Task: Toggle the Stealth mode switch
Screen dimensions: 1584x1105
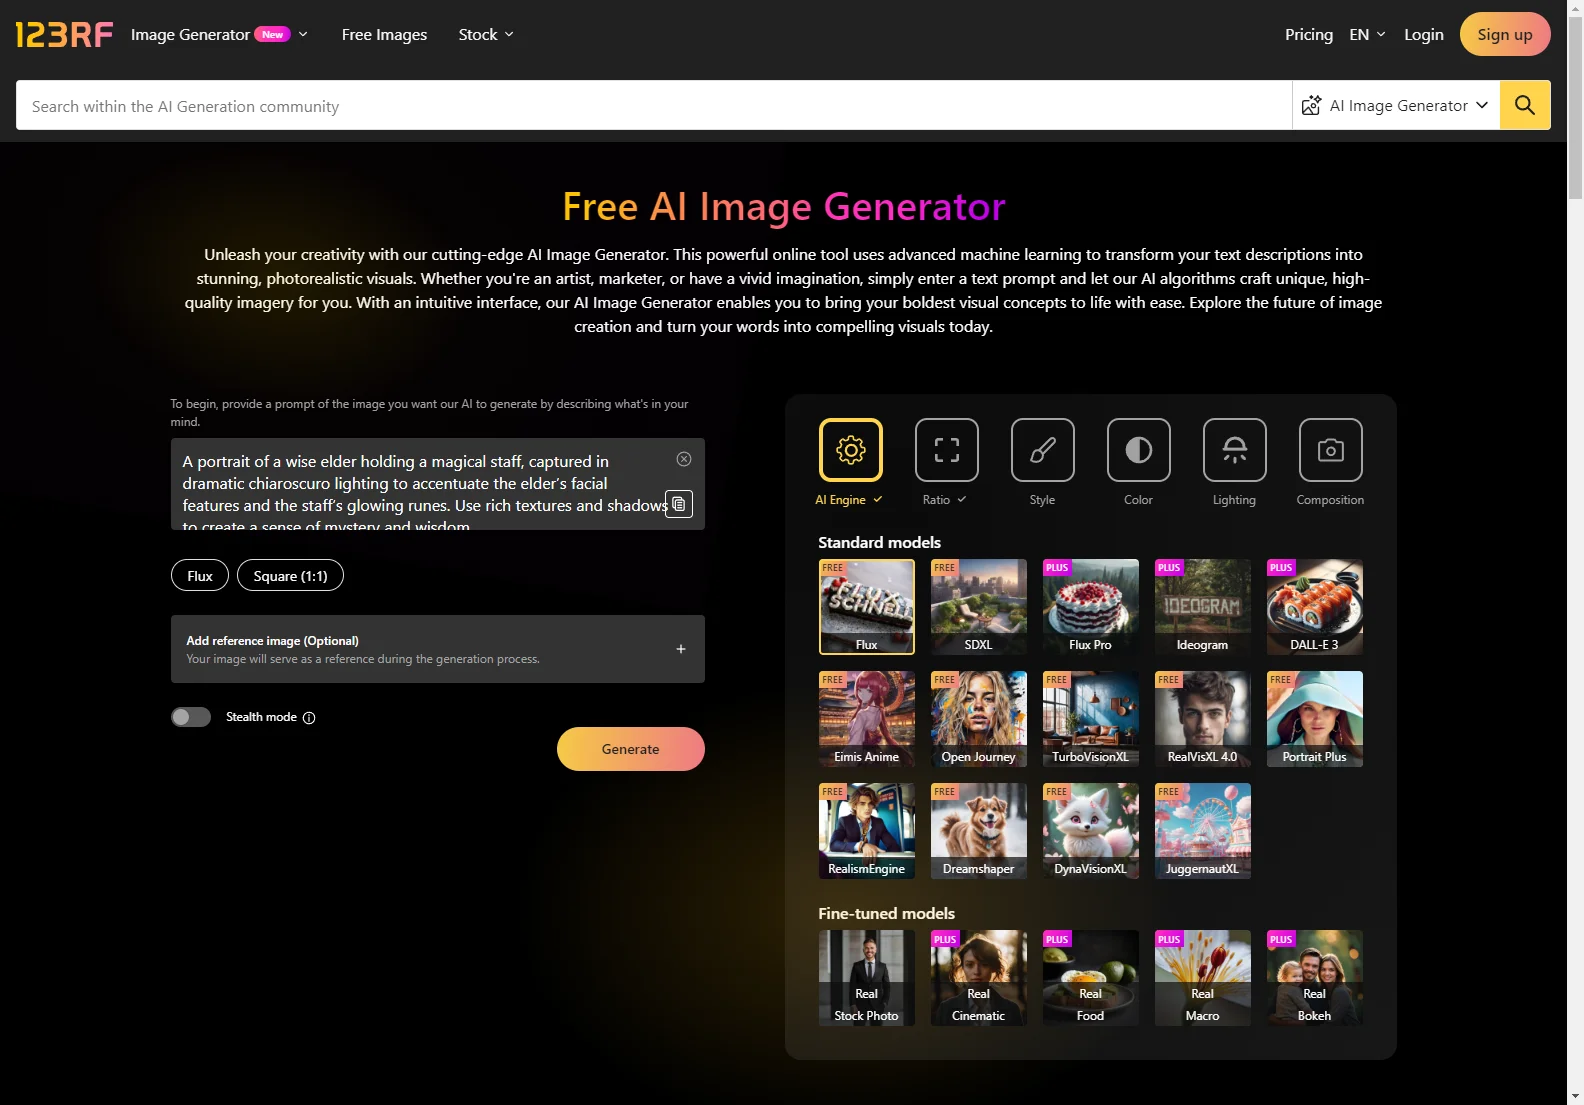Action: (191, 717)
